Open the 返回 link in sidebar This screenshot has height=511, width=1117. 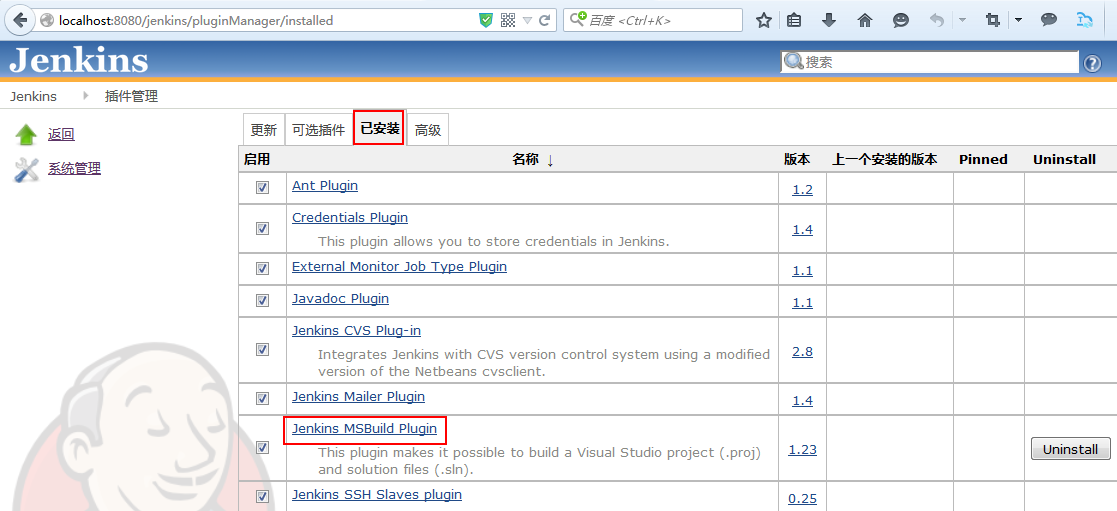tap(61, 134)
